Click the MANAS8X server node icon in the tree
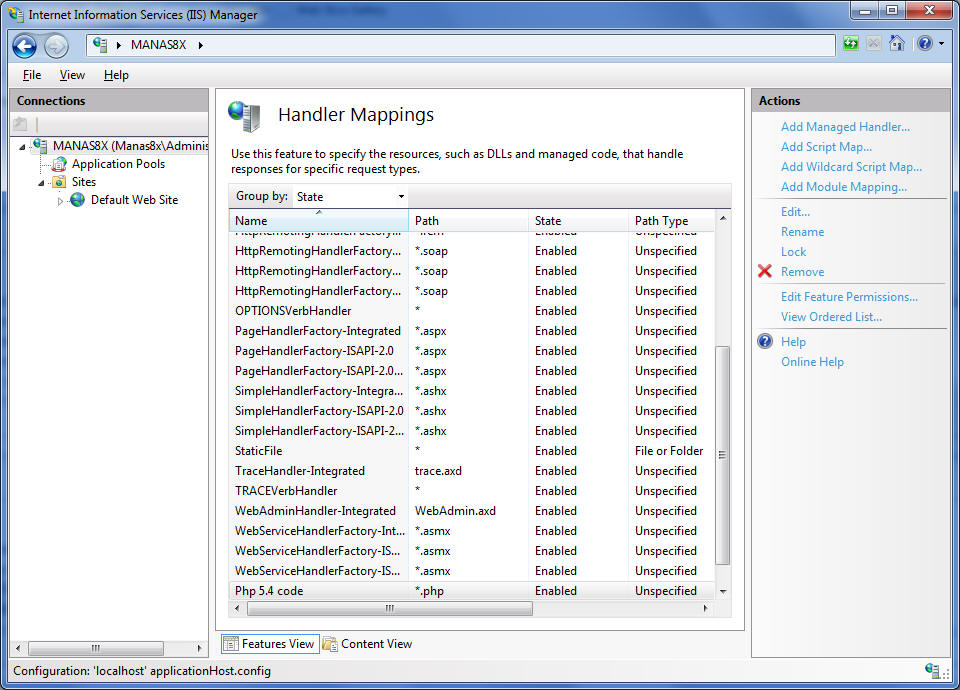This screenshot has height=690, width=960. pos(40,146)
